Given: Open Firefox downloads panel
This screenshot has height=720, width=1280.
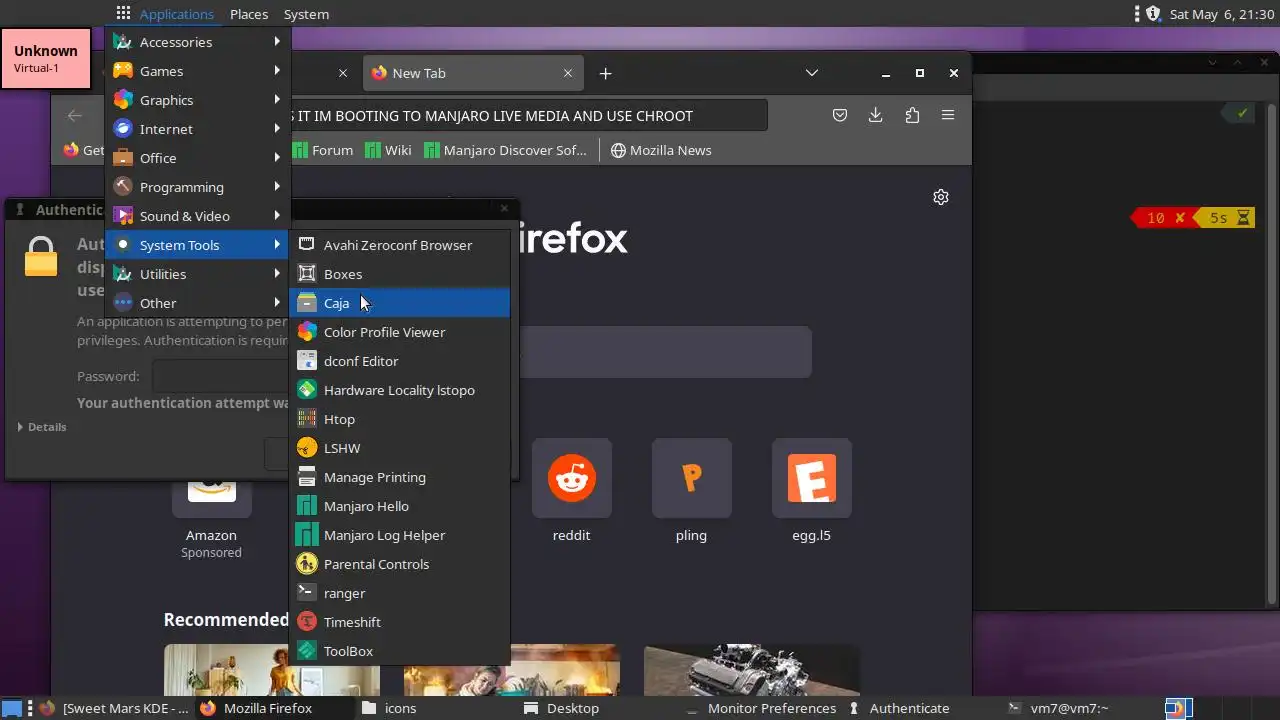Looking at the screenshot, I should [875, 115].
